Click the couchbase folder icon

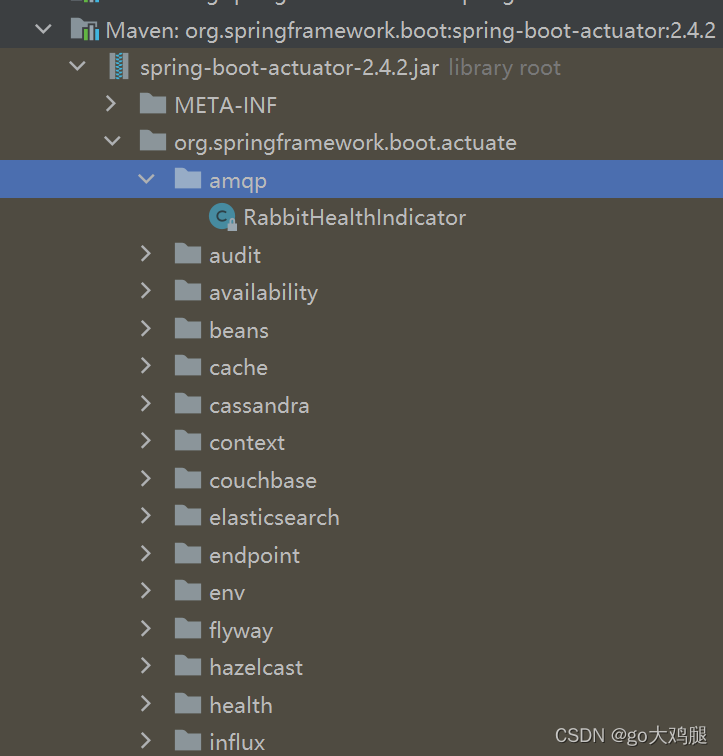(187, 478)
